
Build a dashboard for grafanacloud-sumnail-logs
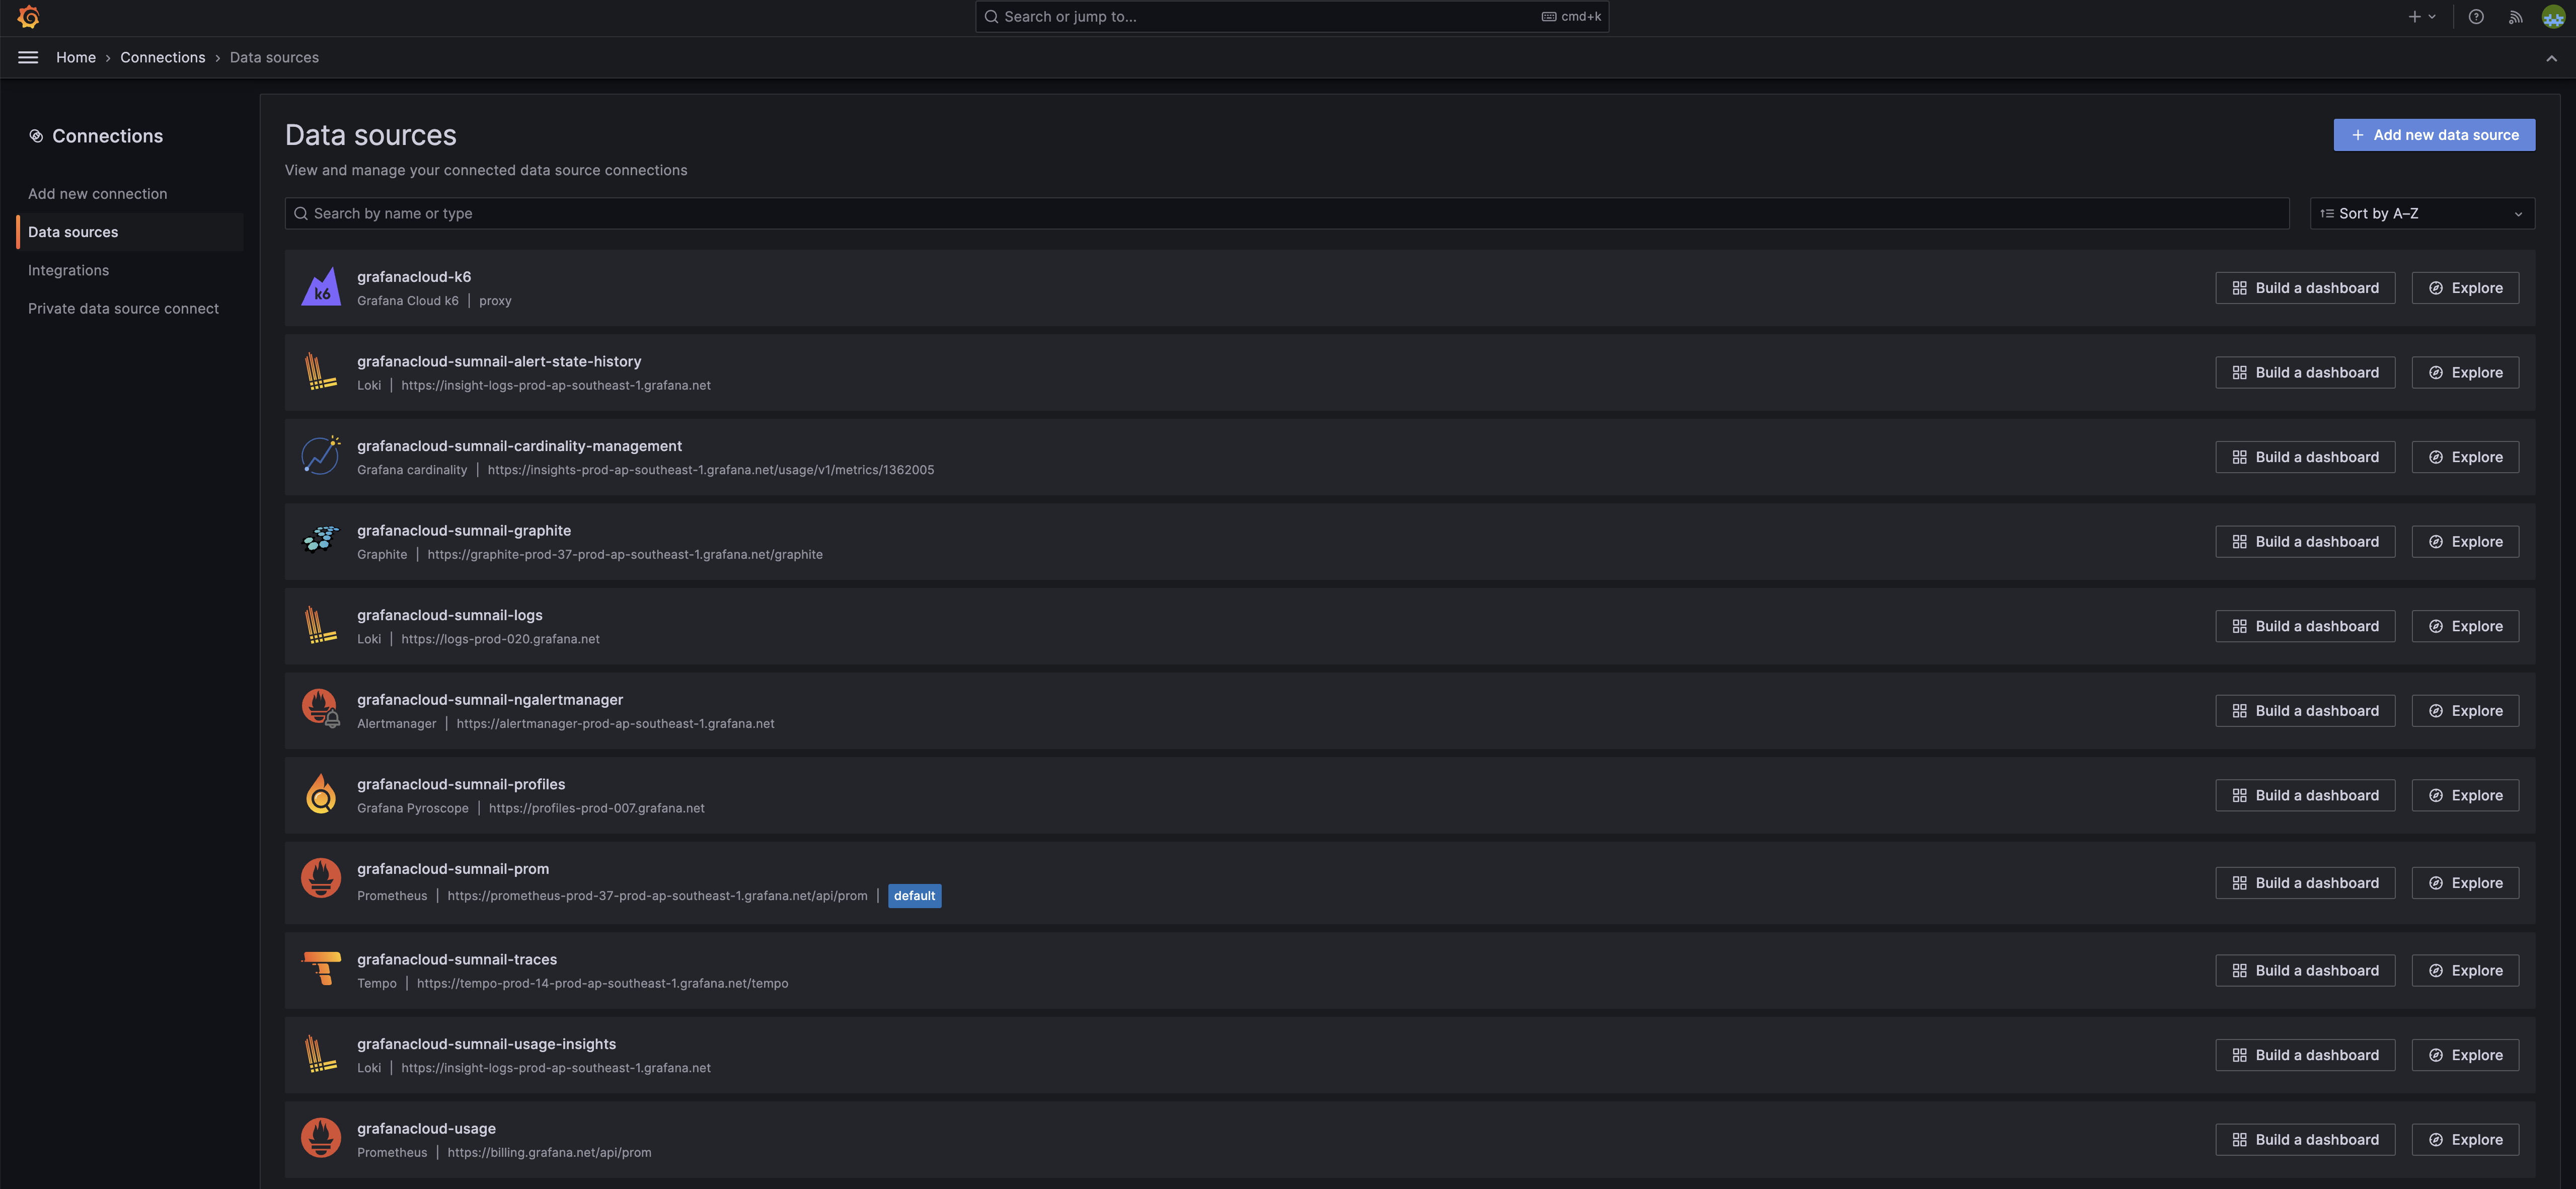click(x=2305, y=626)
